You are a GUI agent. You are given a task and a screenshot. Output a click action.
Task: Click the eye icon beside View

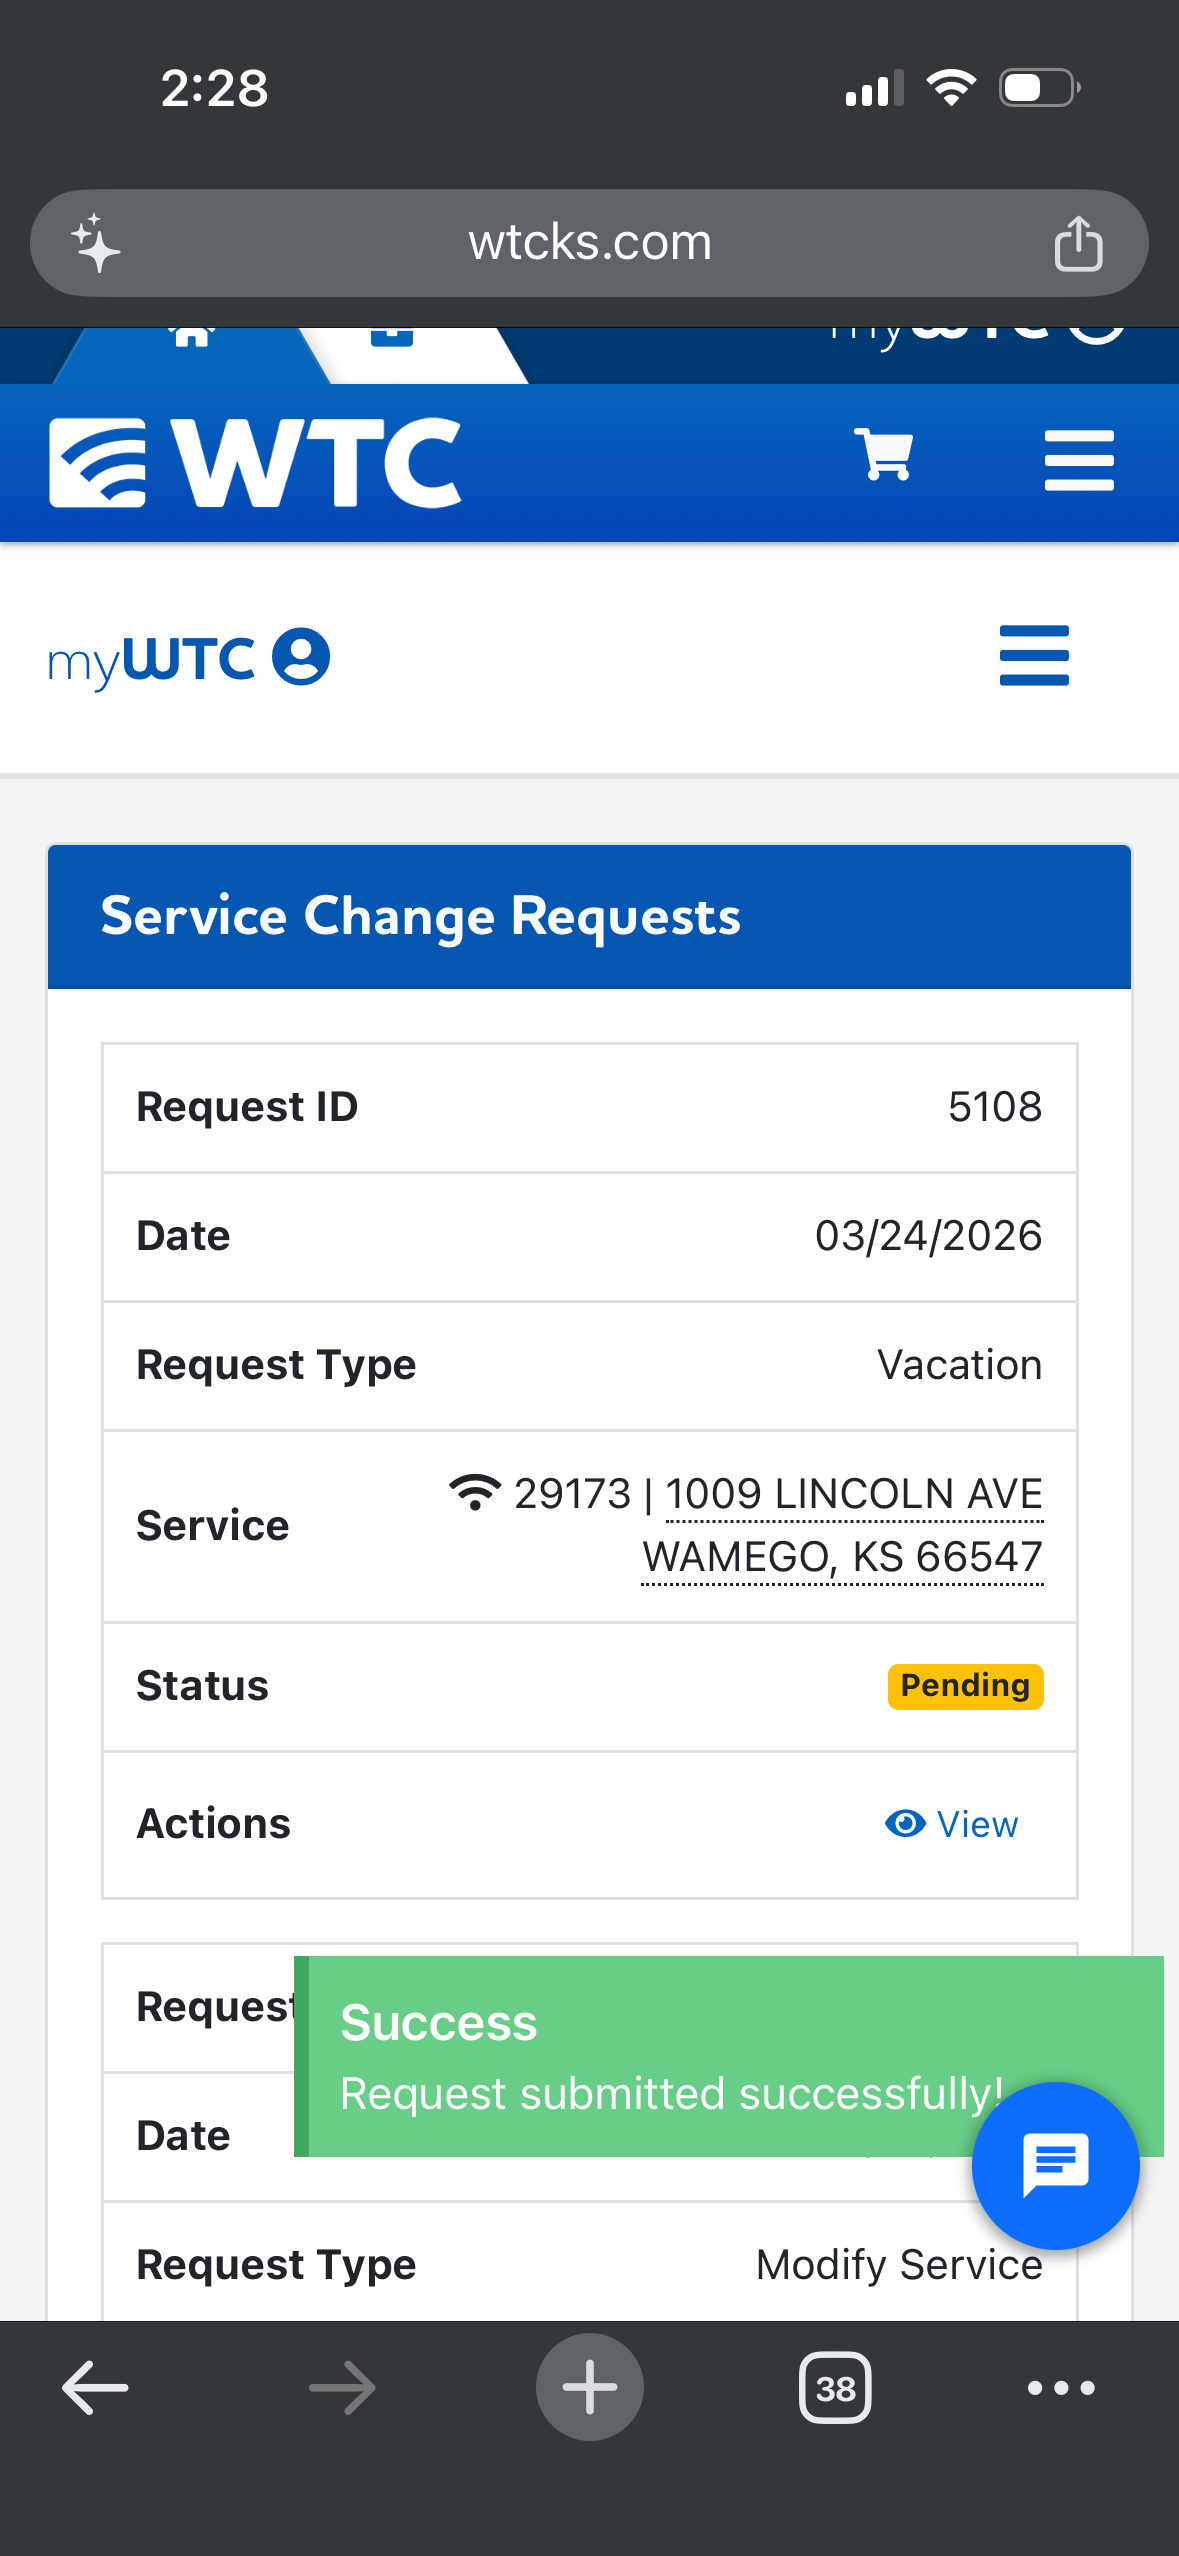pyautogui.click(x=905, y=1824)
